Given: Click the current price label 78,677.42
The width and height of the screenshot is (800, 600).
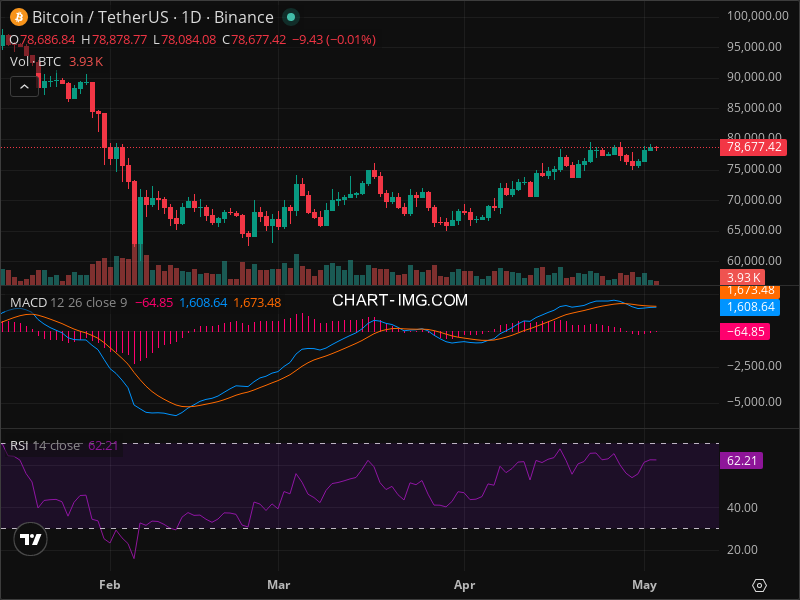Looking at the screenshot, I should click(x=753, y=147).
